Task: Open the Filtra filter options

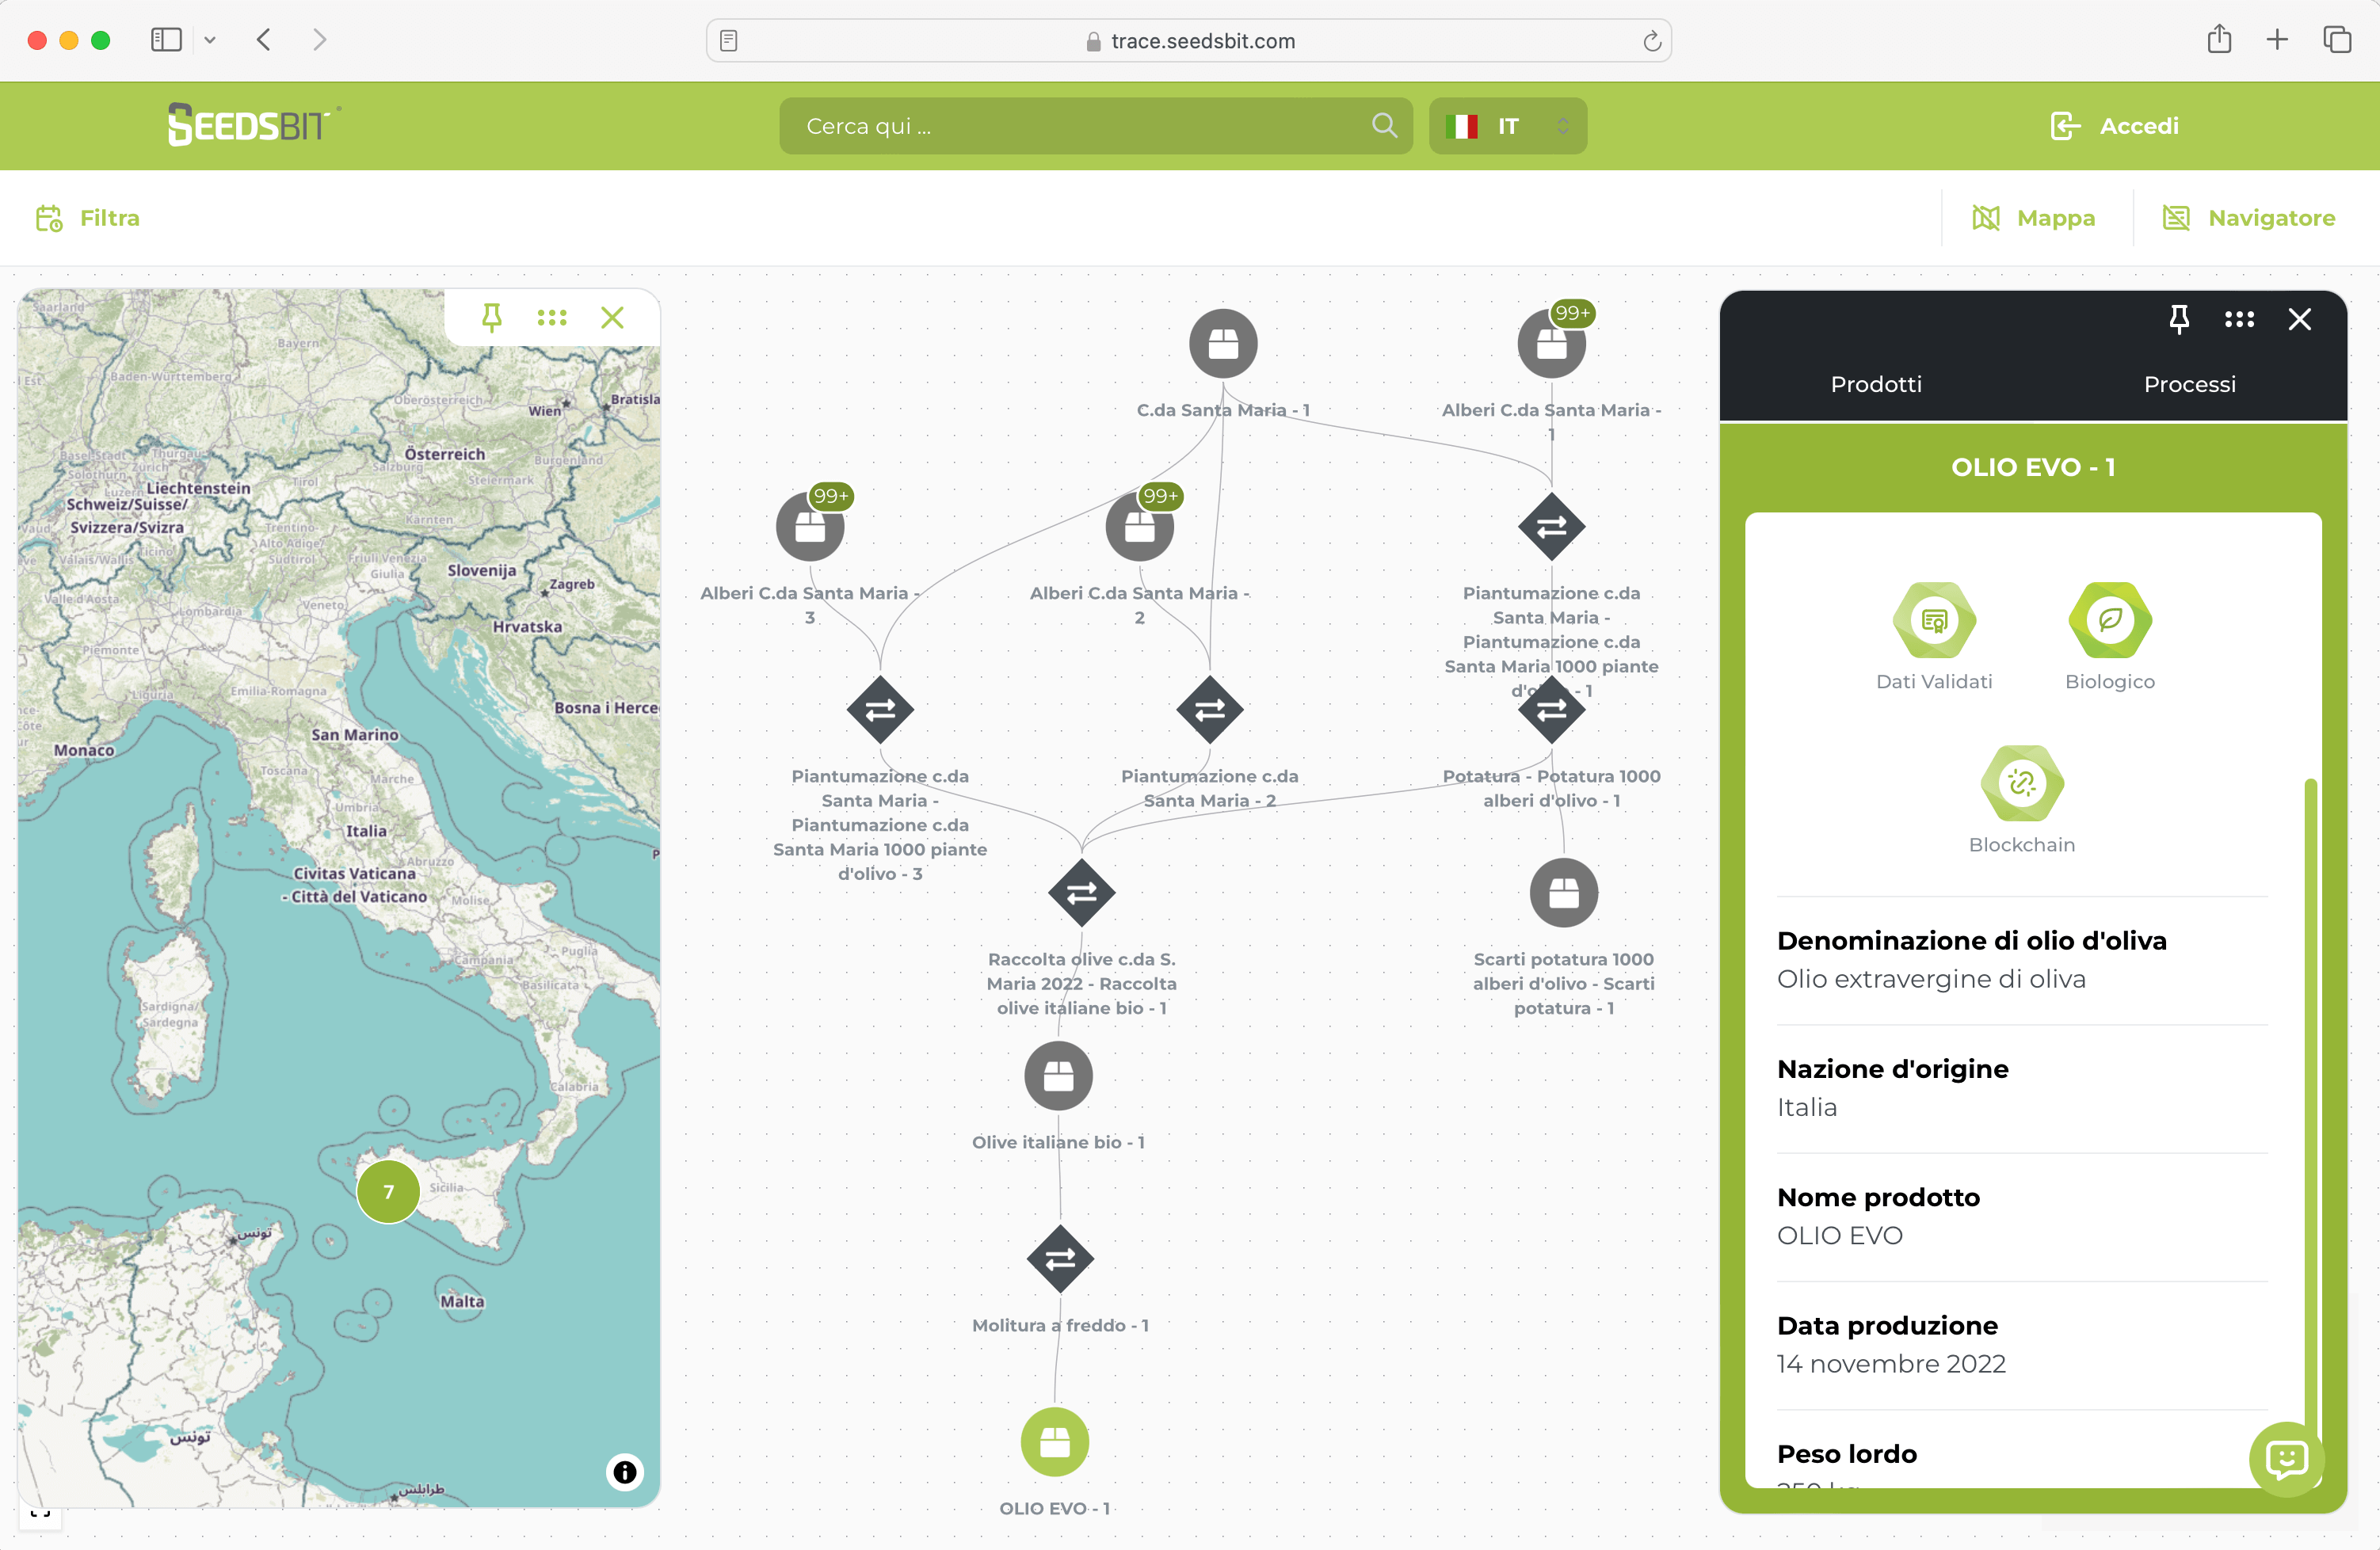Action: [88, 218]
